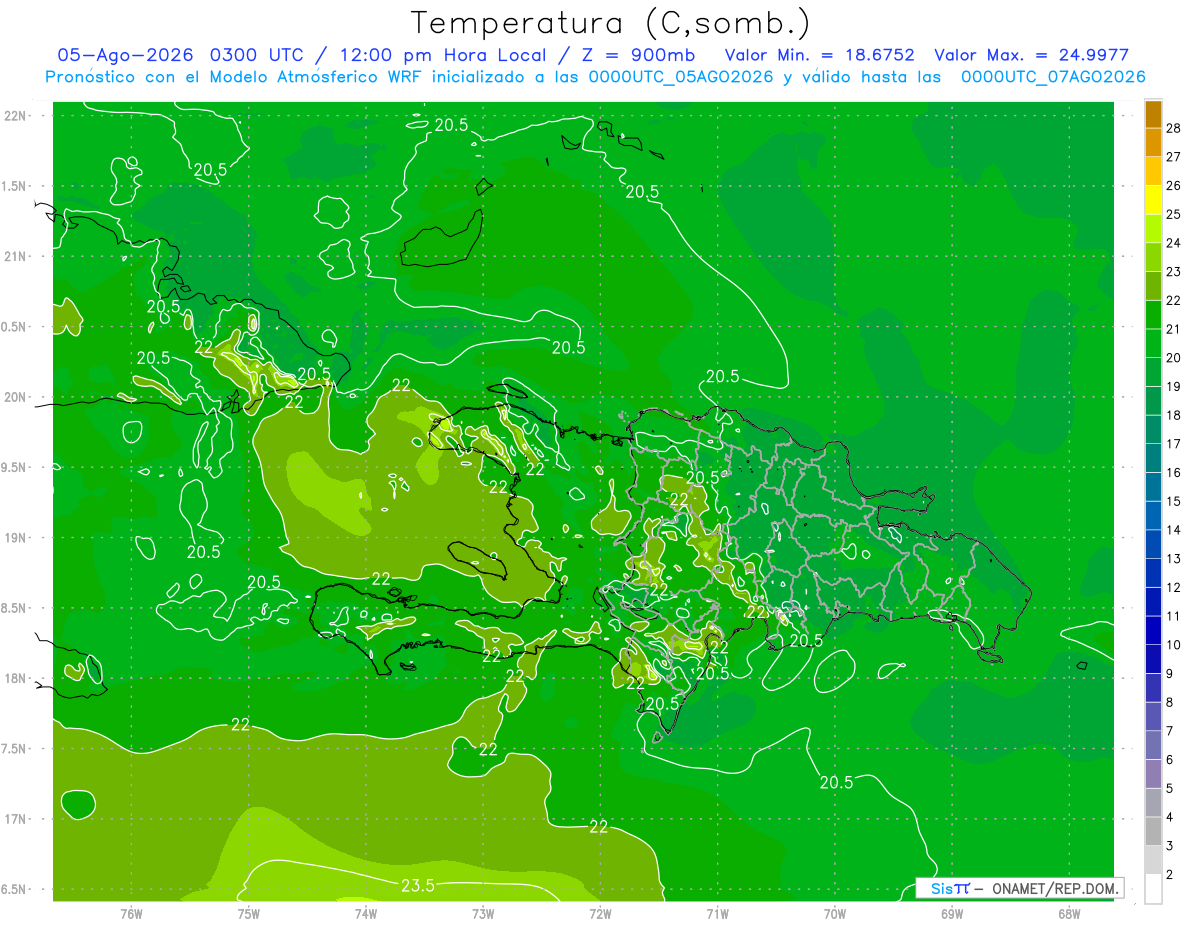
Task: Click the "70W" longitude axis label
Action: [x=835, y=914]
